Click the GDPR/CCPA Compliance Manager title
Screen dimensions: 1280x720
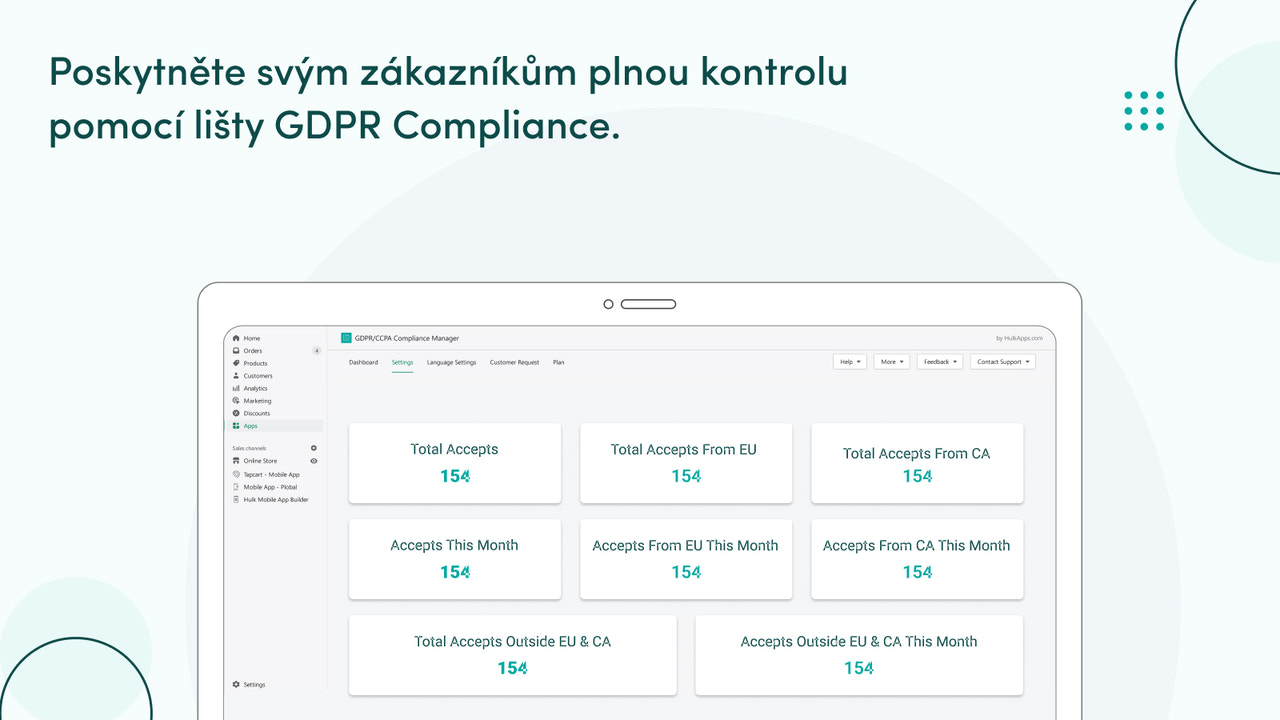[407, 338]
